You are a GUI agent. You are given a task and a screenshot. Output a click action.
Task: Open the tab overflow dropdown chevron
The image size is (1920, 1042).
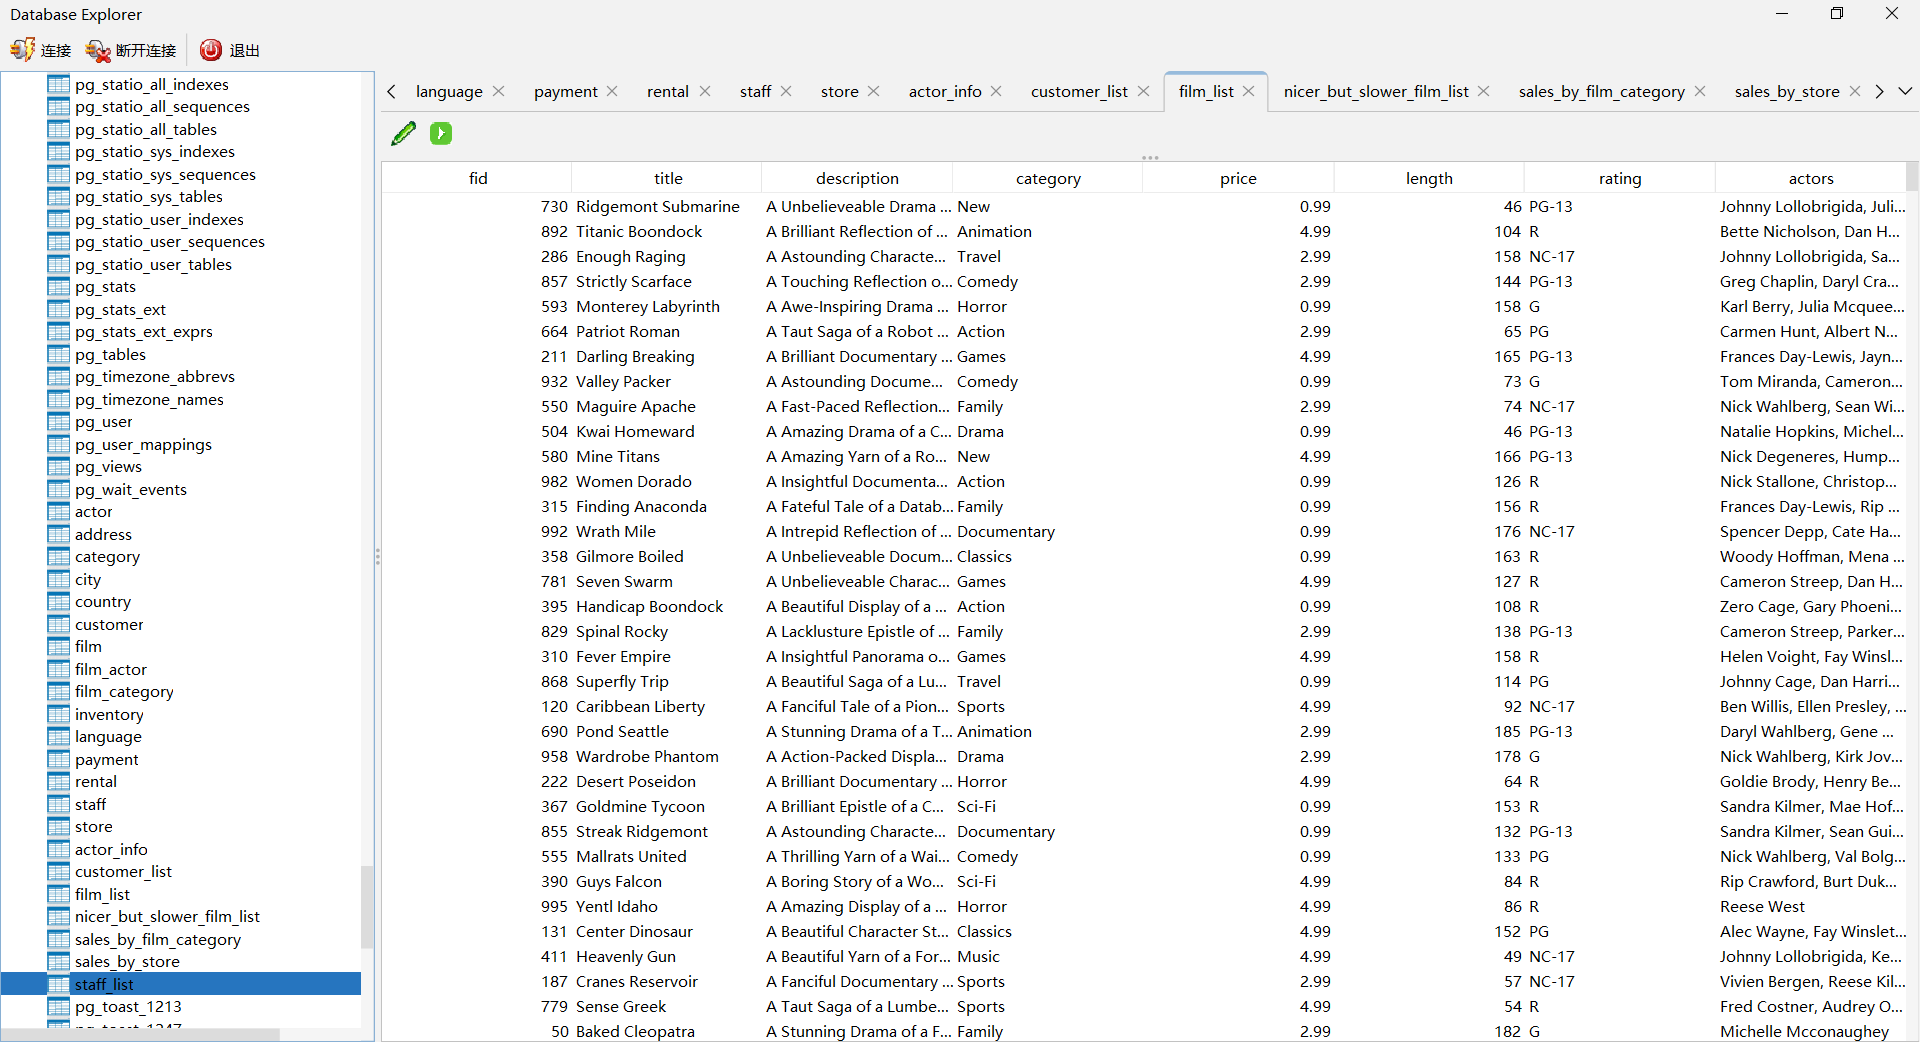pyautogui.click(x=1907, y=91)
